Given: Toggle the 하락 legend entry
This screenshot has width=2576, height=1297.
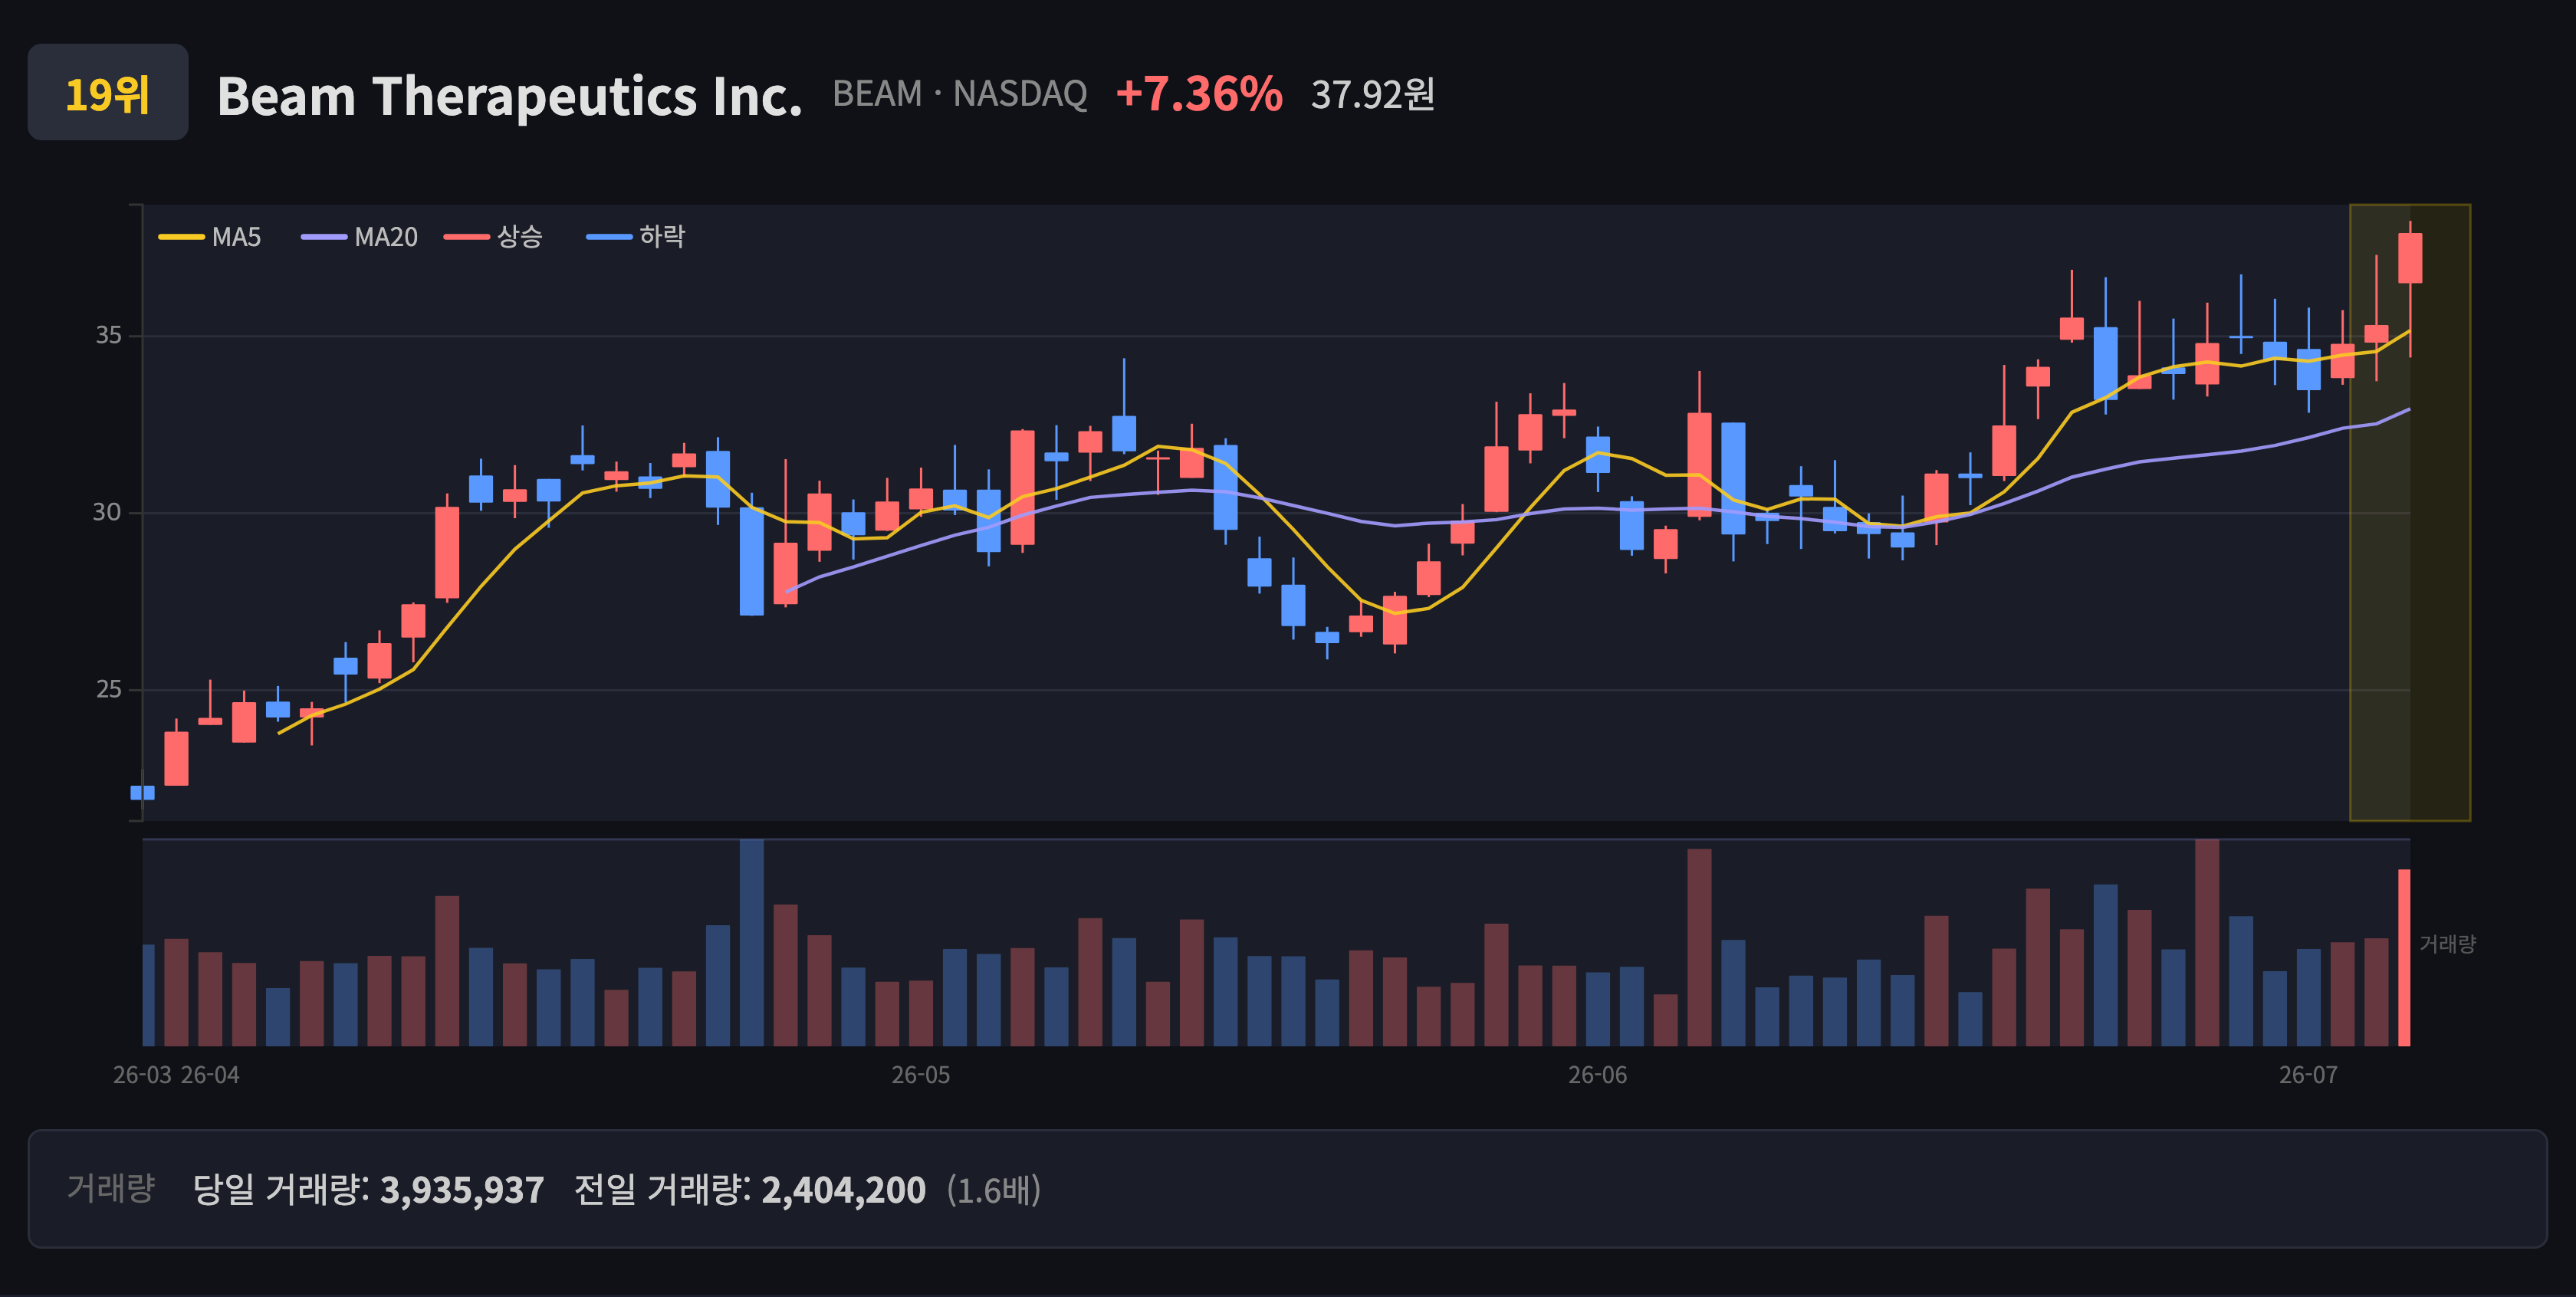Looking at the screenshot, I should (636, 237).
